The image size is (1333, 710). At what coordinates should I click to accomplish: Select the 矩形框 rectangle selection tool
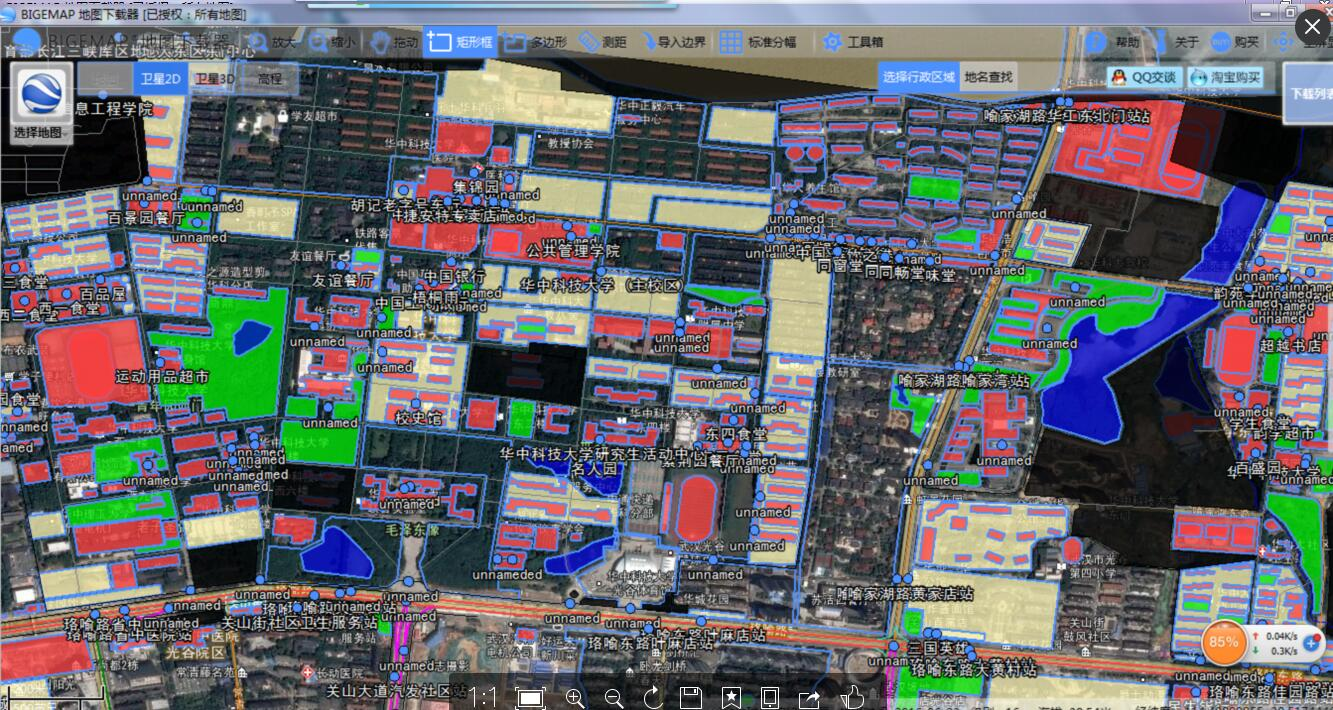(459, 42)
